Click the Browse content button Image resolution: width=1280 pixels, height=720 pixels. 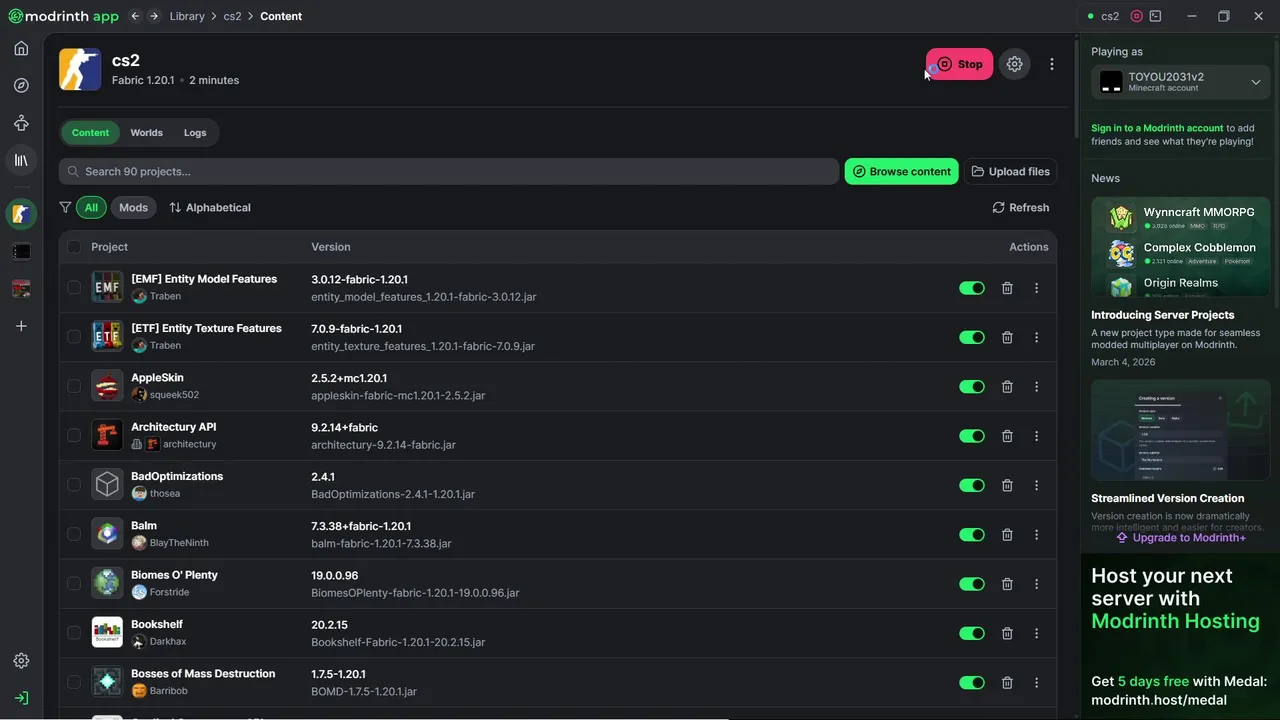click(901, 172)
